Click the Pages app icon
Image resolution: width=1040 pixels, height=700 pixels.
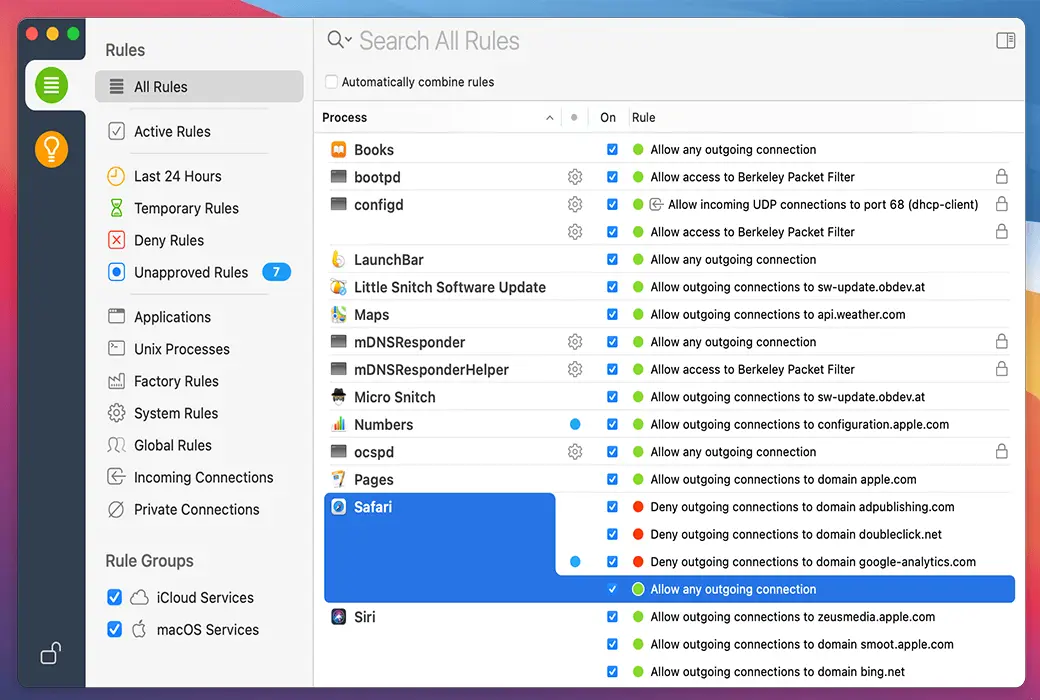pos(339,479)
